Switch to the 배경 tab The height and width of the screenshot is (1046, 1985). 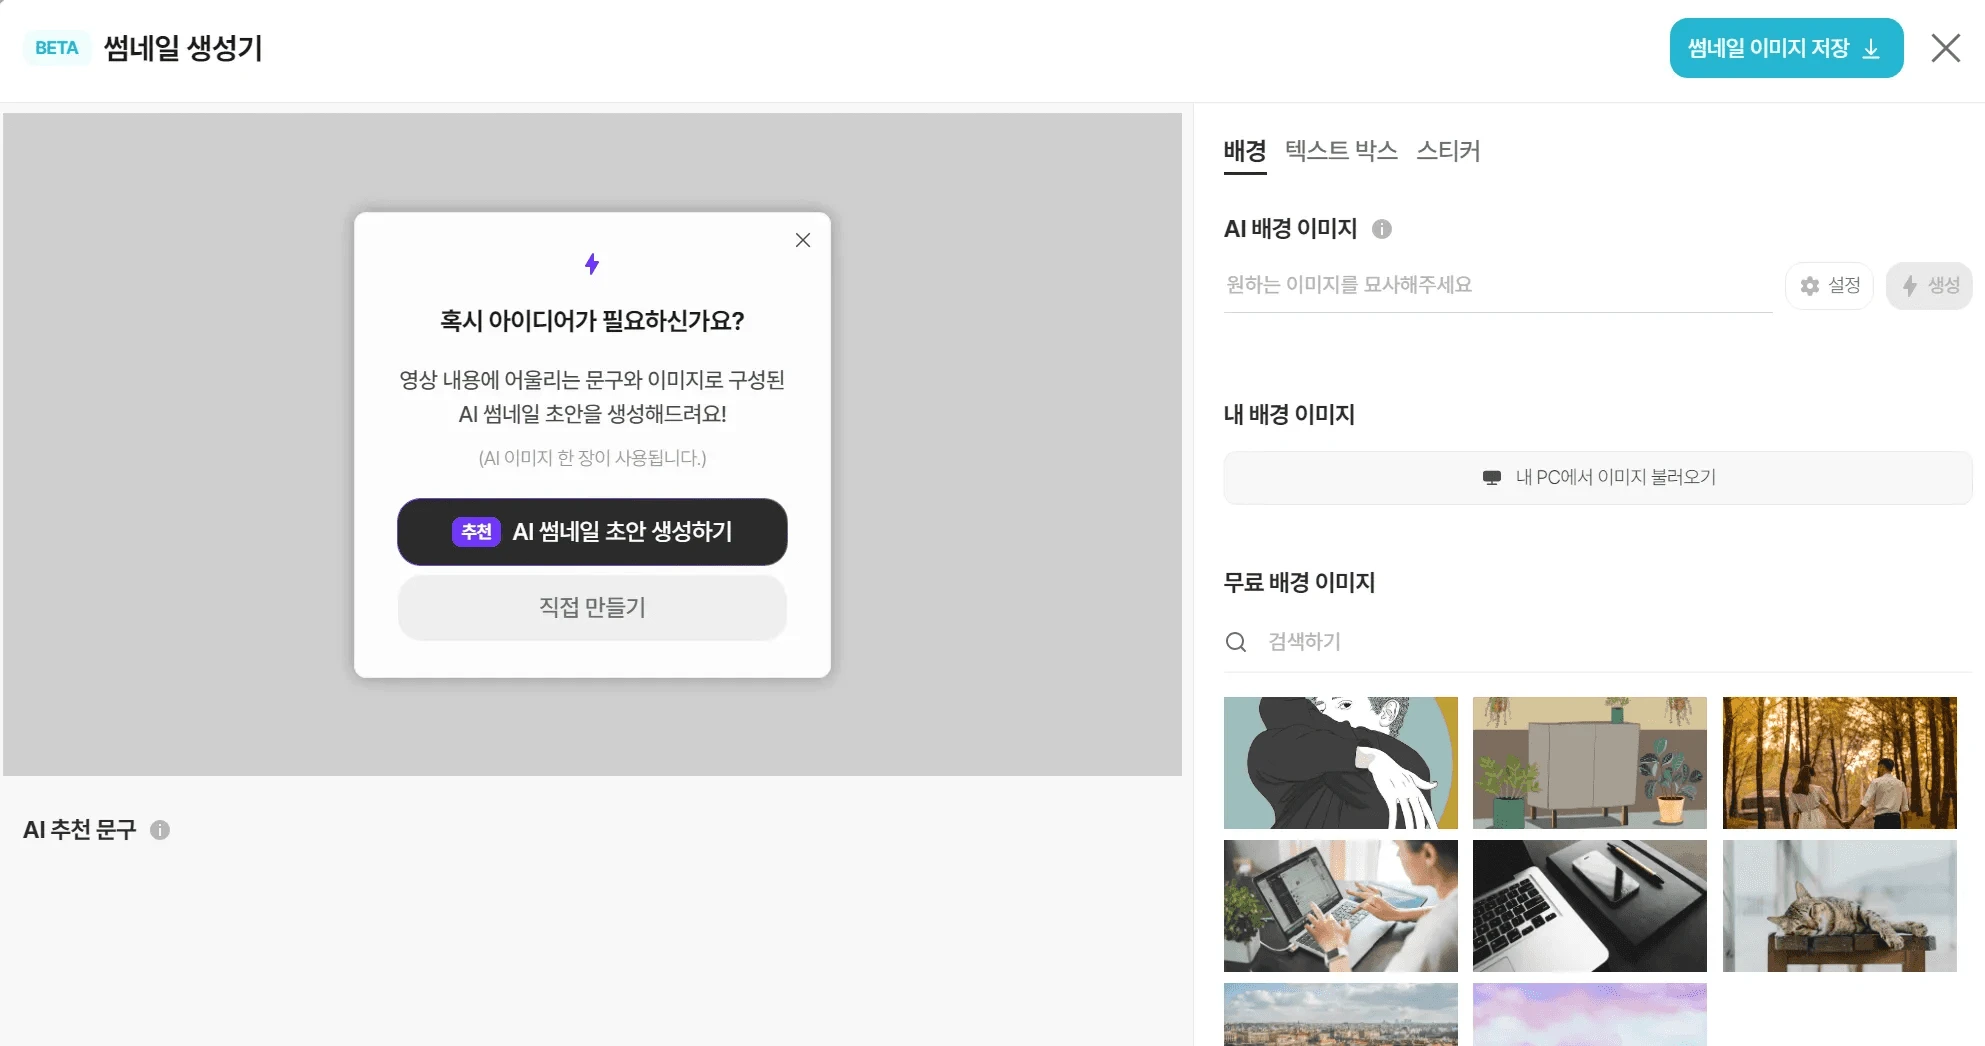1245,152
